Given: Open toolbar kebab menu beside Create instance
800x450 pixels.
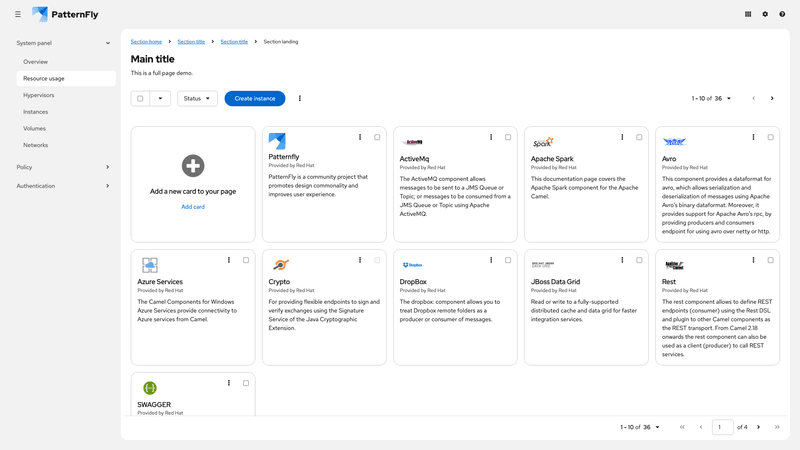Looking at the screenshot, I should (x=300, y=98).
